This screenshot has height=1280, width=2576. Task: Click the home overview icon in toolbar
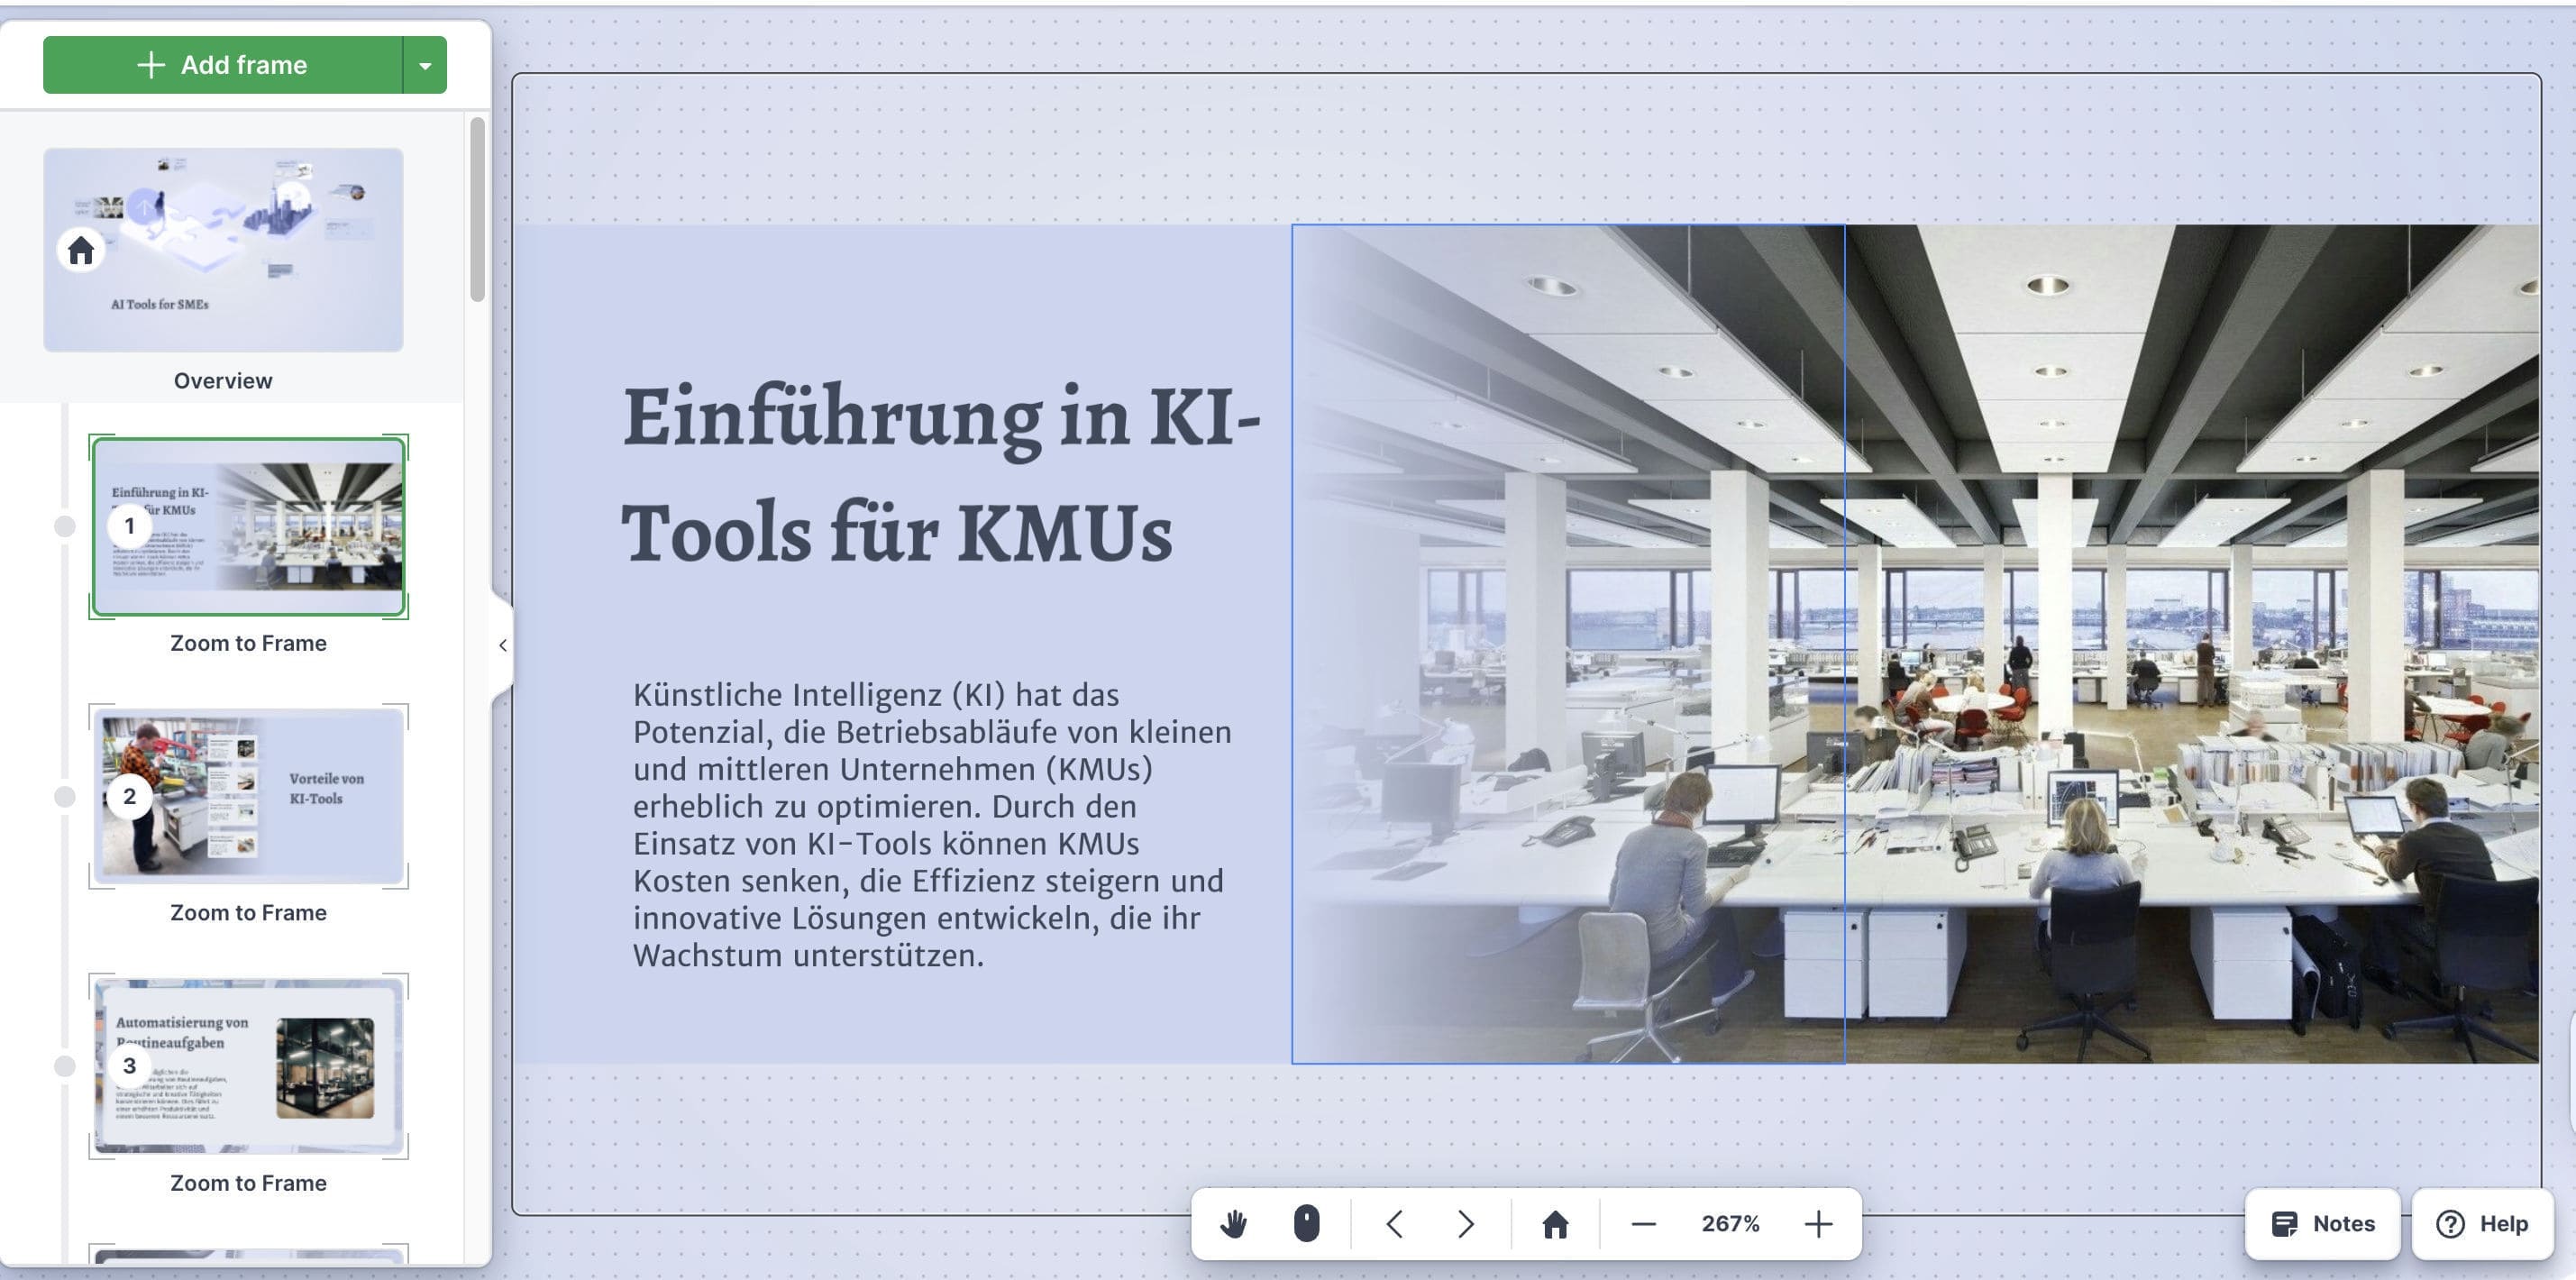point(1555,1223)
